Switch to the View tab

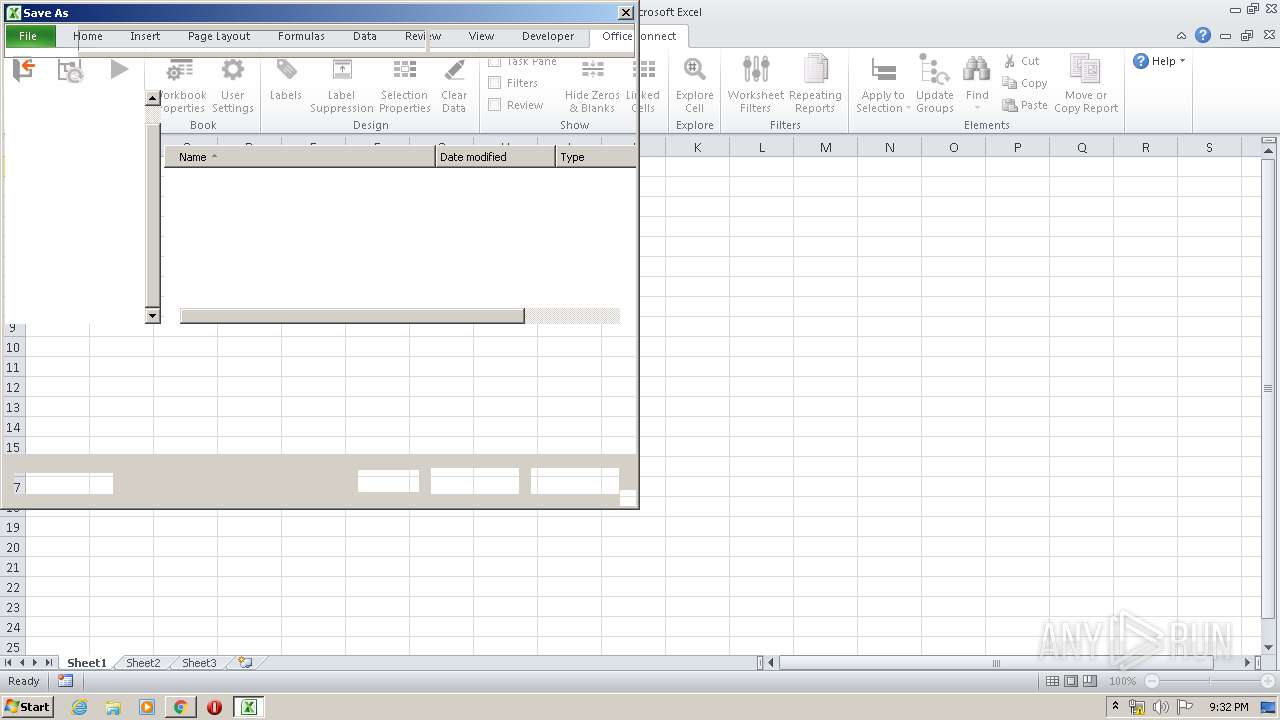point(481,36)
